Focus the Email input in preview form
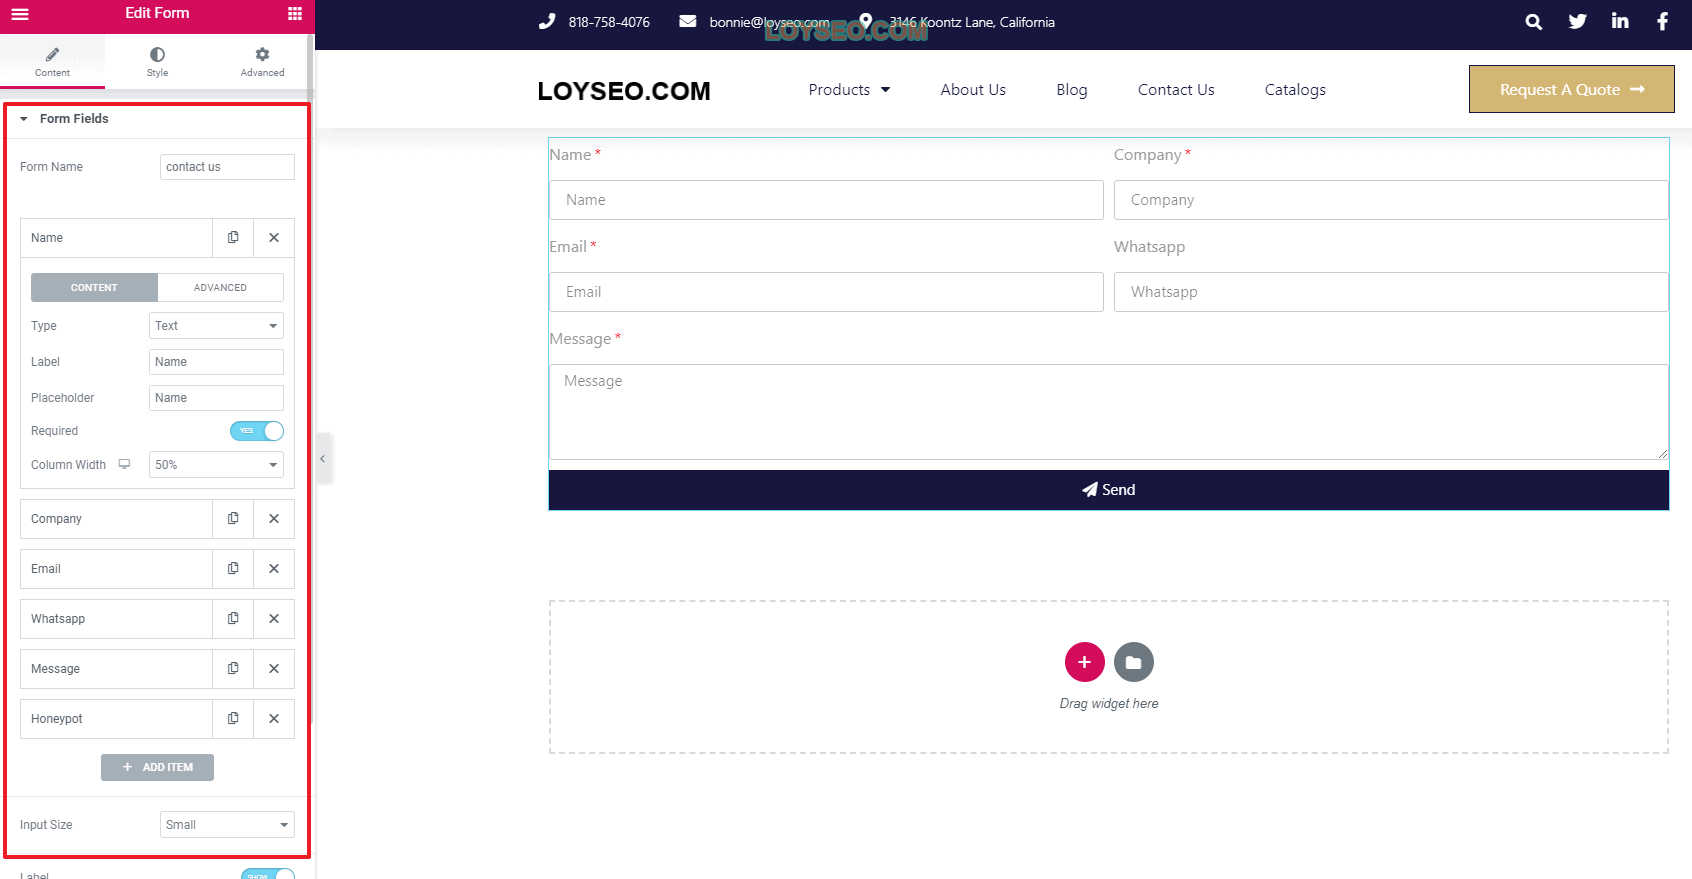1692x879 pixels. pyautogui.click(x=826, y=292)
